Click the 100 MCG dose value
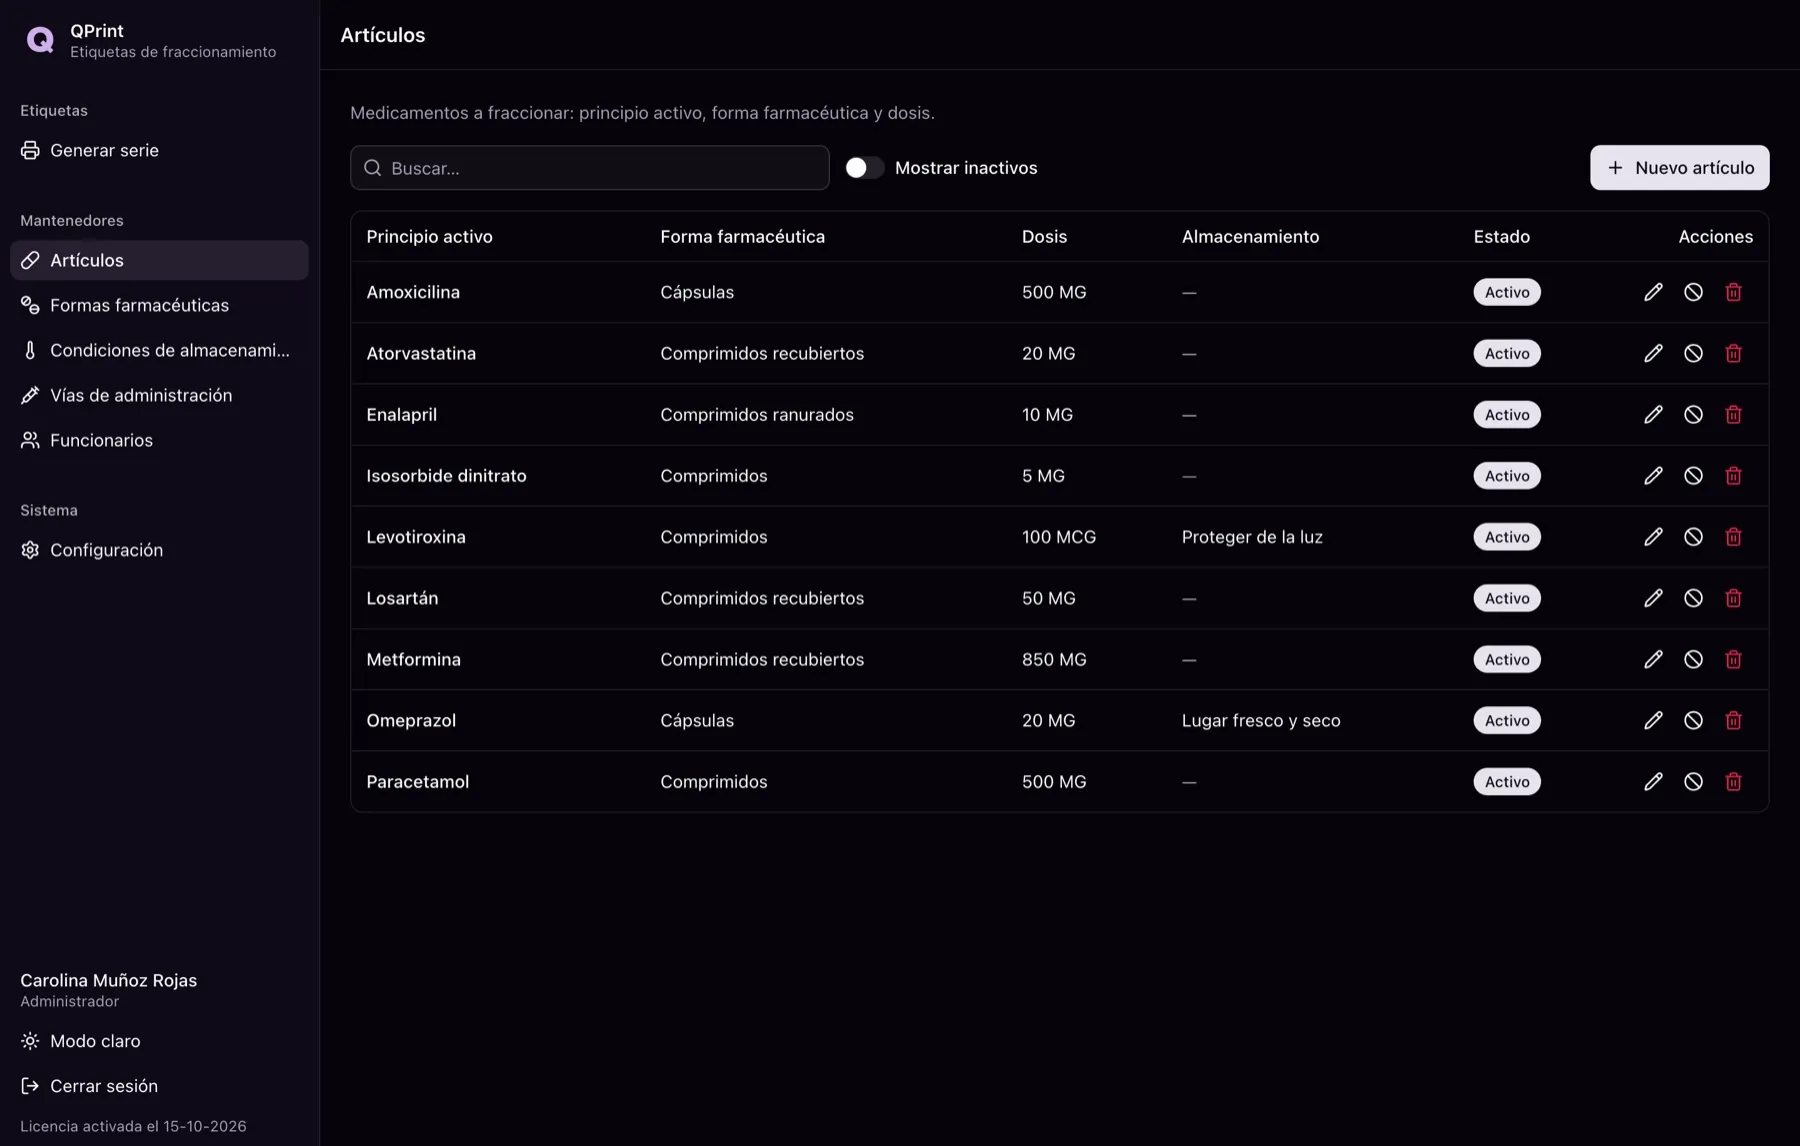Image resolution: width=1800 pixels, height=1146 pixels. coord(1059,537)
